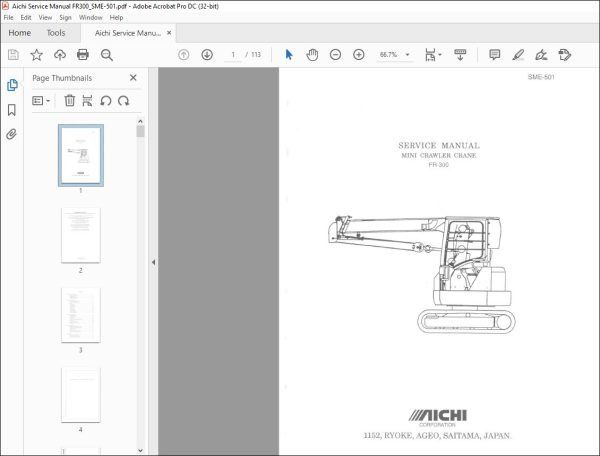Open the Edit menu

tap(26, 18)
